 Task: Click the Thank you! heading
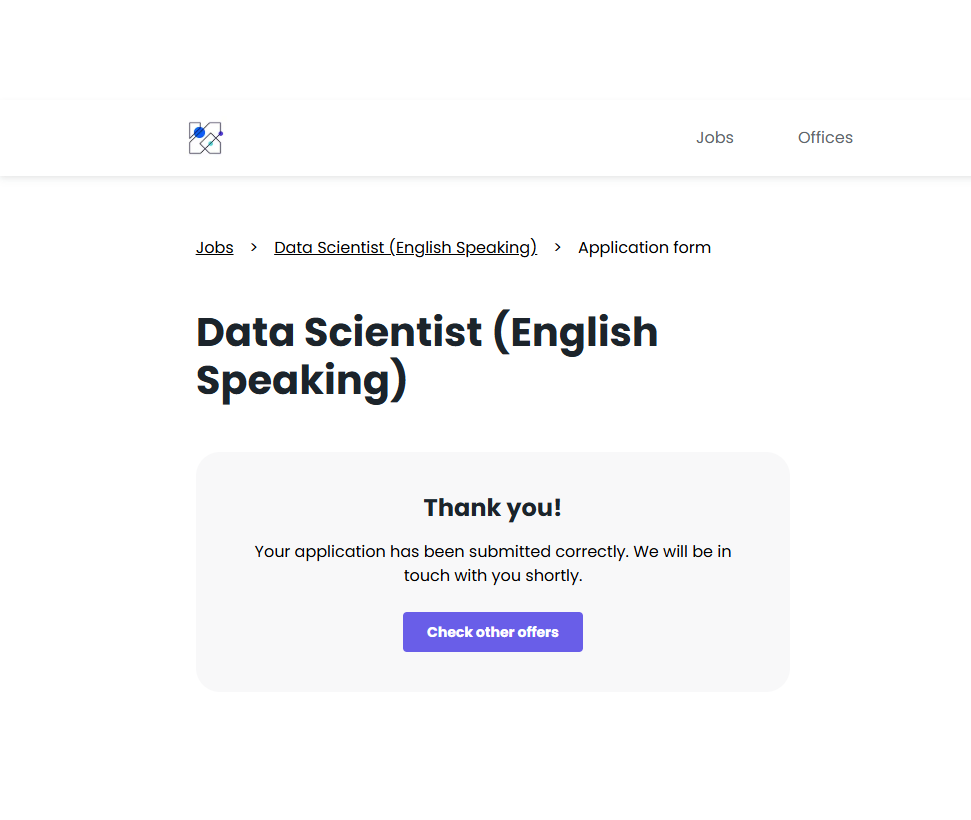pyautogui.click(x=493, y=508)
